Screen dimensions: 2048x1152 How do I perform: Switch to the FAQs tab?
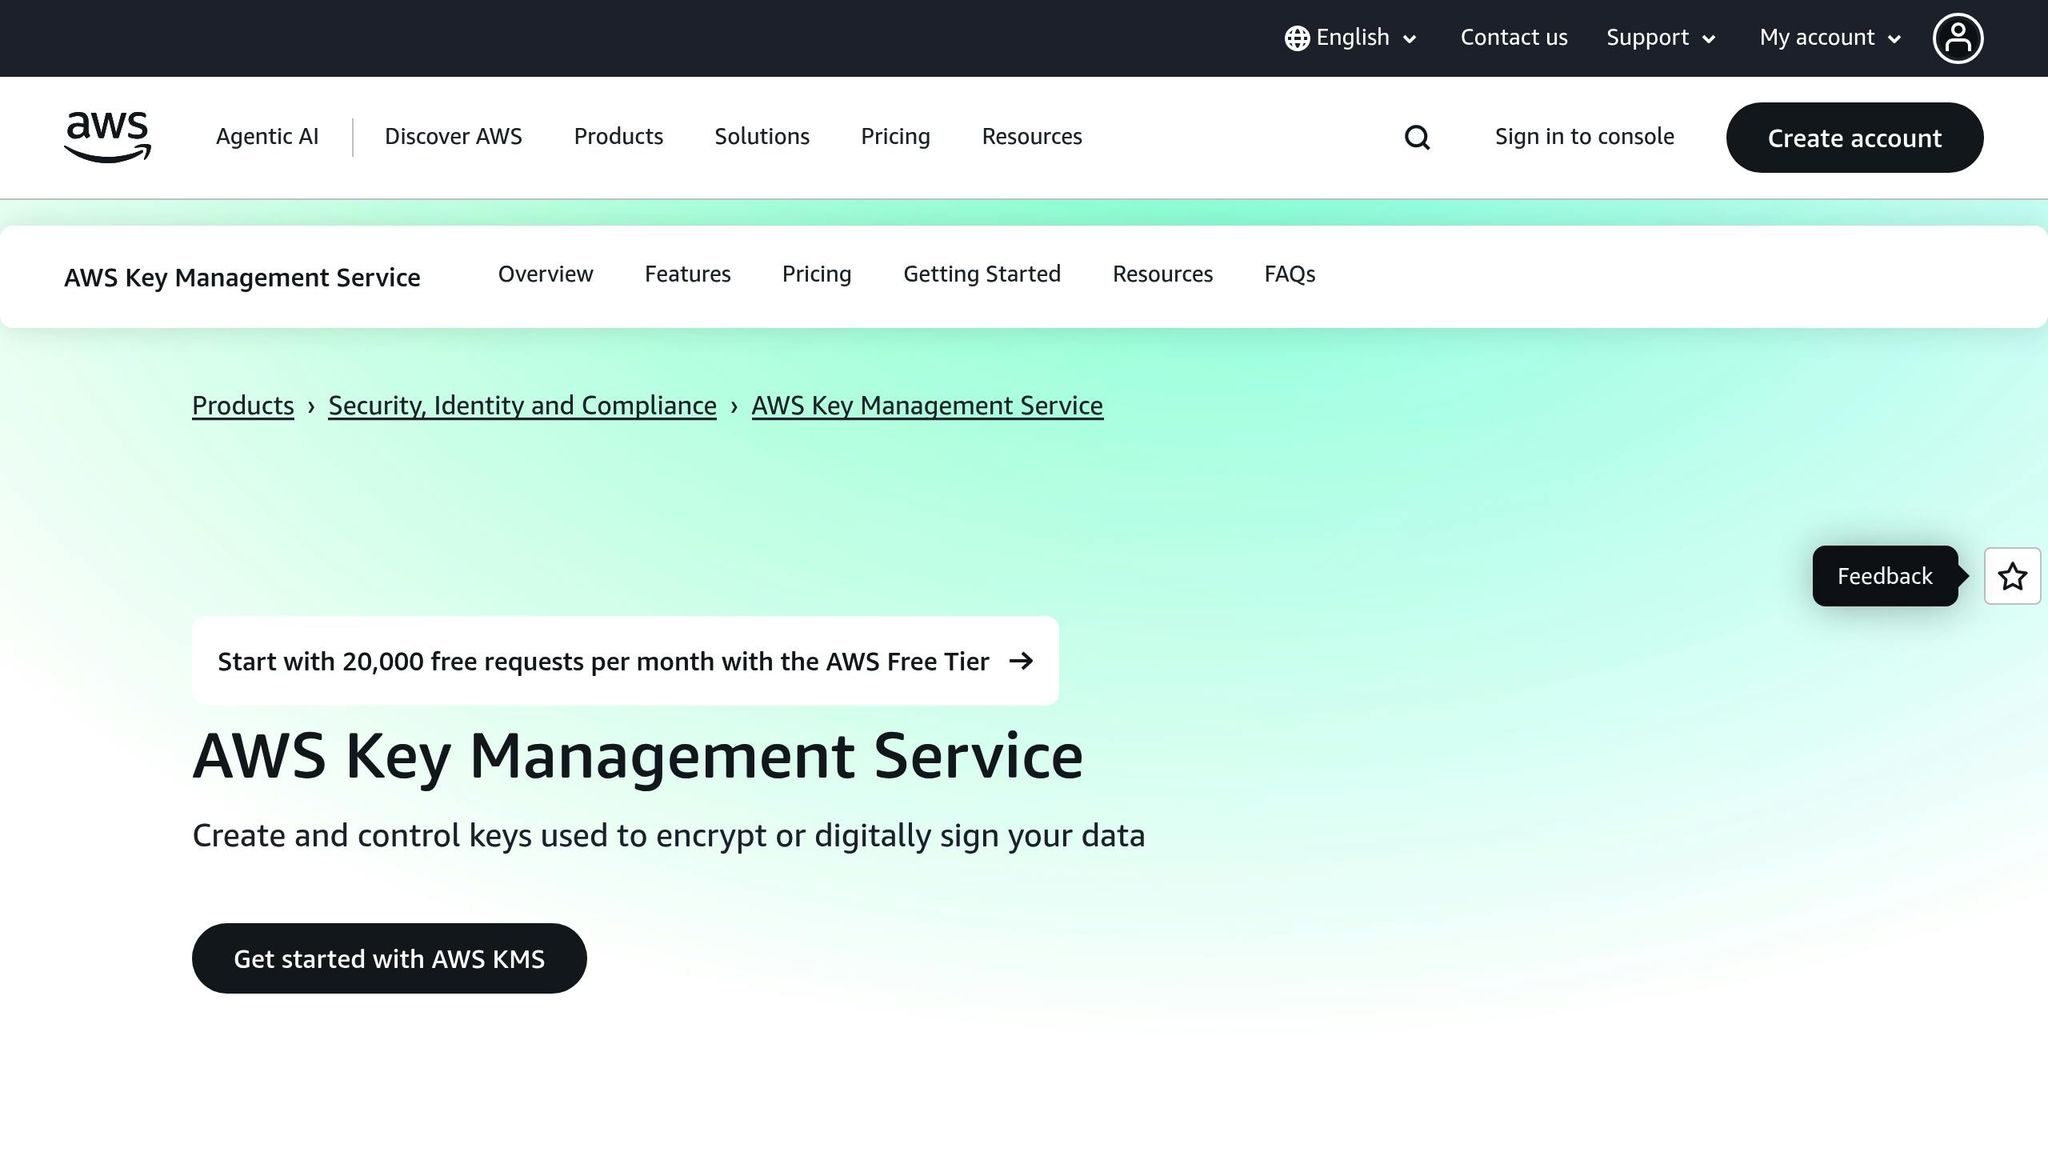pyautogui.click(x=1289, y=274)
